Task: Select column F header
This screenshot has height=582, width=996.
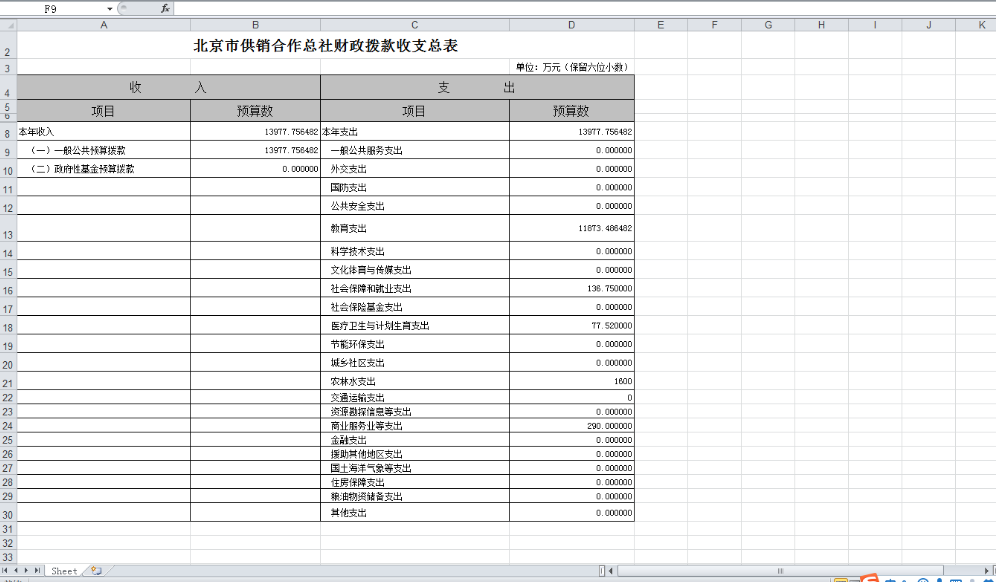Action: 715,25
